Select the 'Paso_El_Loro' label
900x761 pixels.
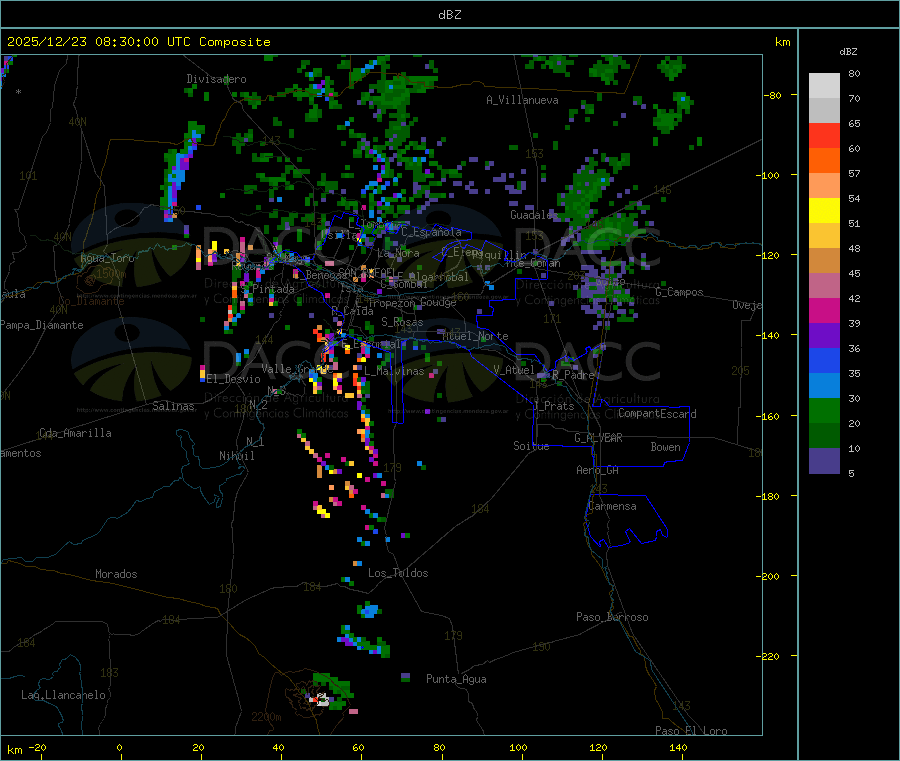point(692,731)
